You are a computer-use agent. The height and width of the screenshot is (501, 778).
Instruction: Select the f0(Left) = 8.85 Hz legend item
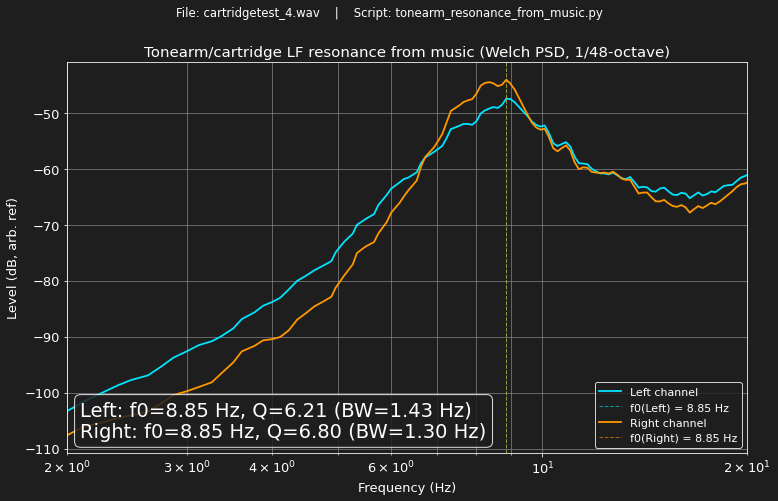point(679,408)
